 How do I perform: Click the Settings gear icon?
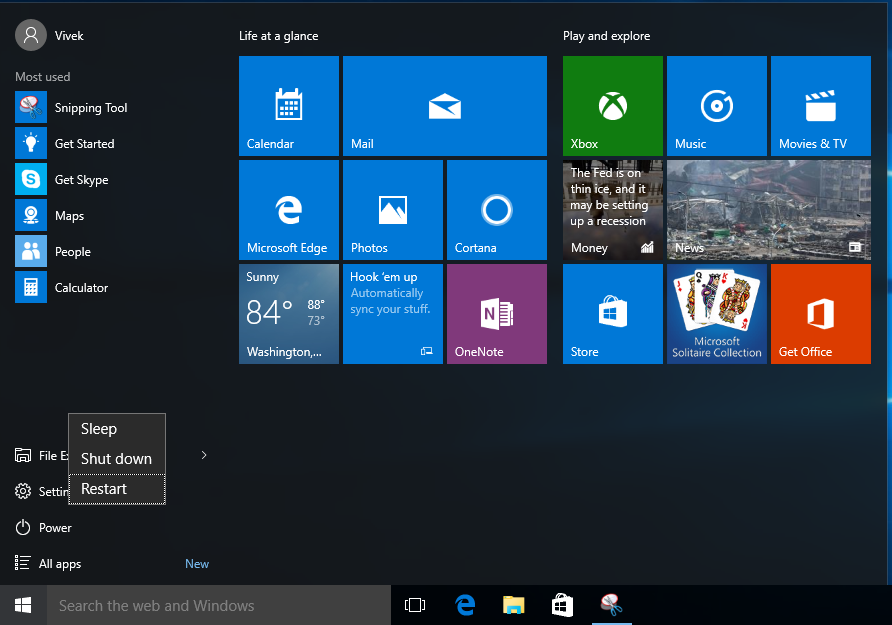(23, 491)
